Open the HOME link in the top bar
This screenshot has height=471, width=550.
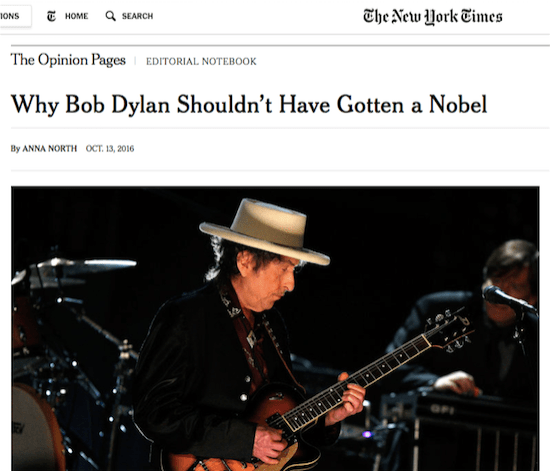tap(76, 16)
